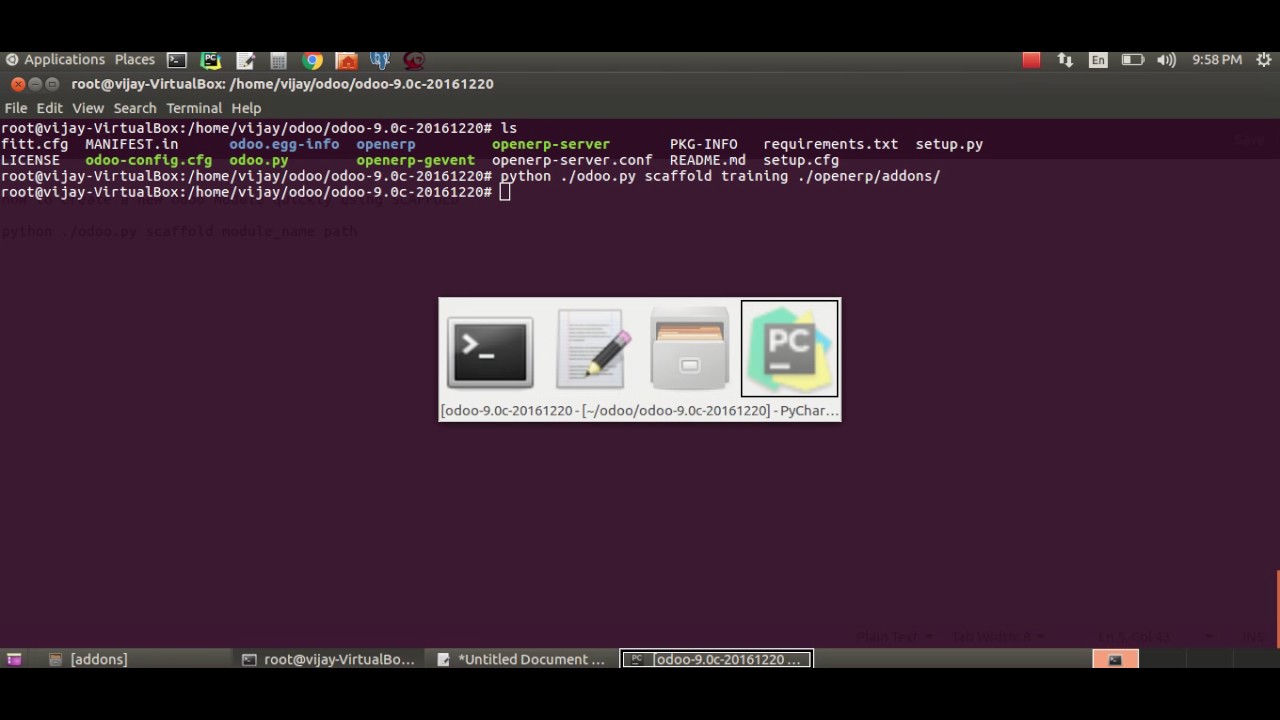Open the En keyboard layout indicator
This screenshot has width=1280, height=720.
point(1098,60)
